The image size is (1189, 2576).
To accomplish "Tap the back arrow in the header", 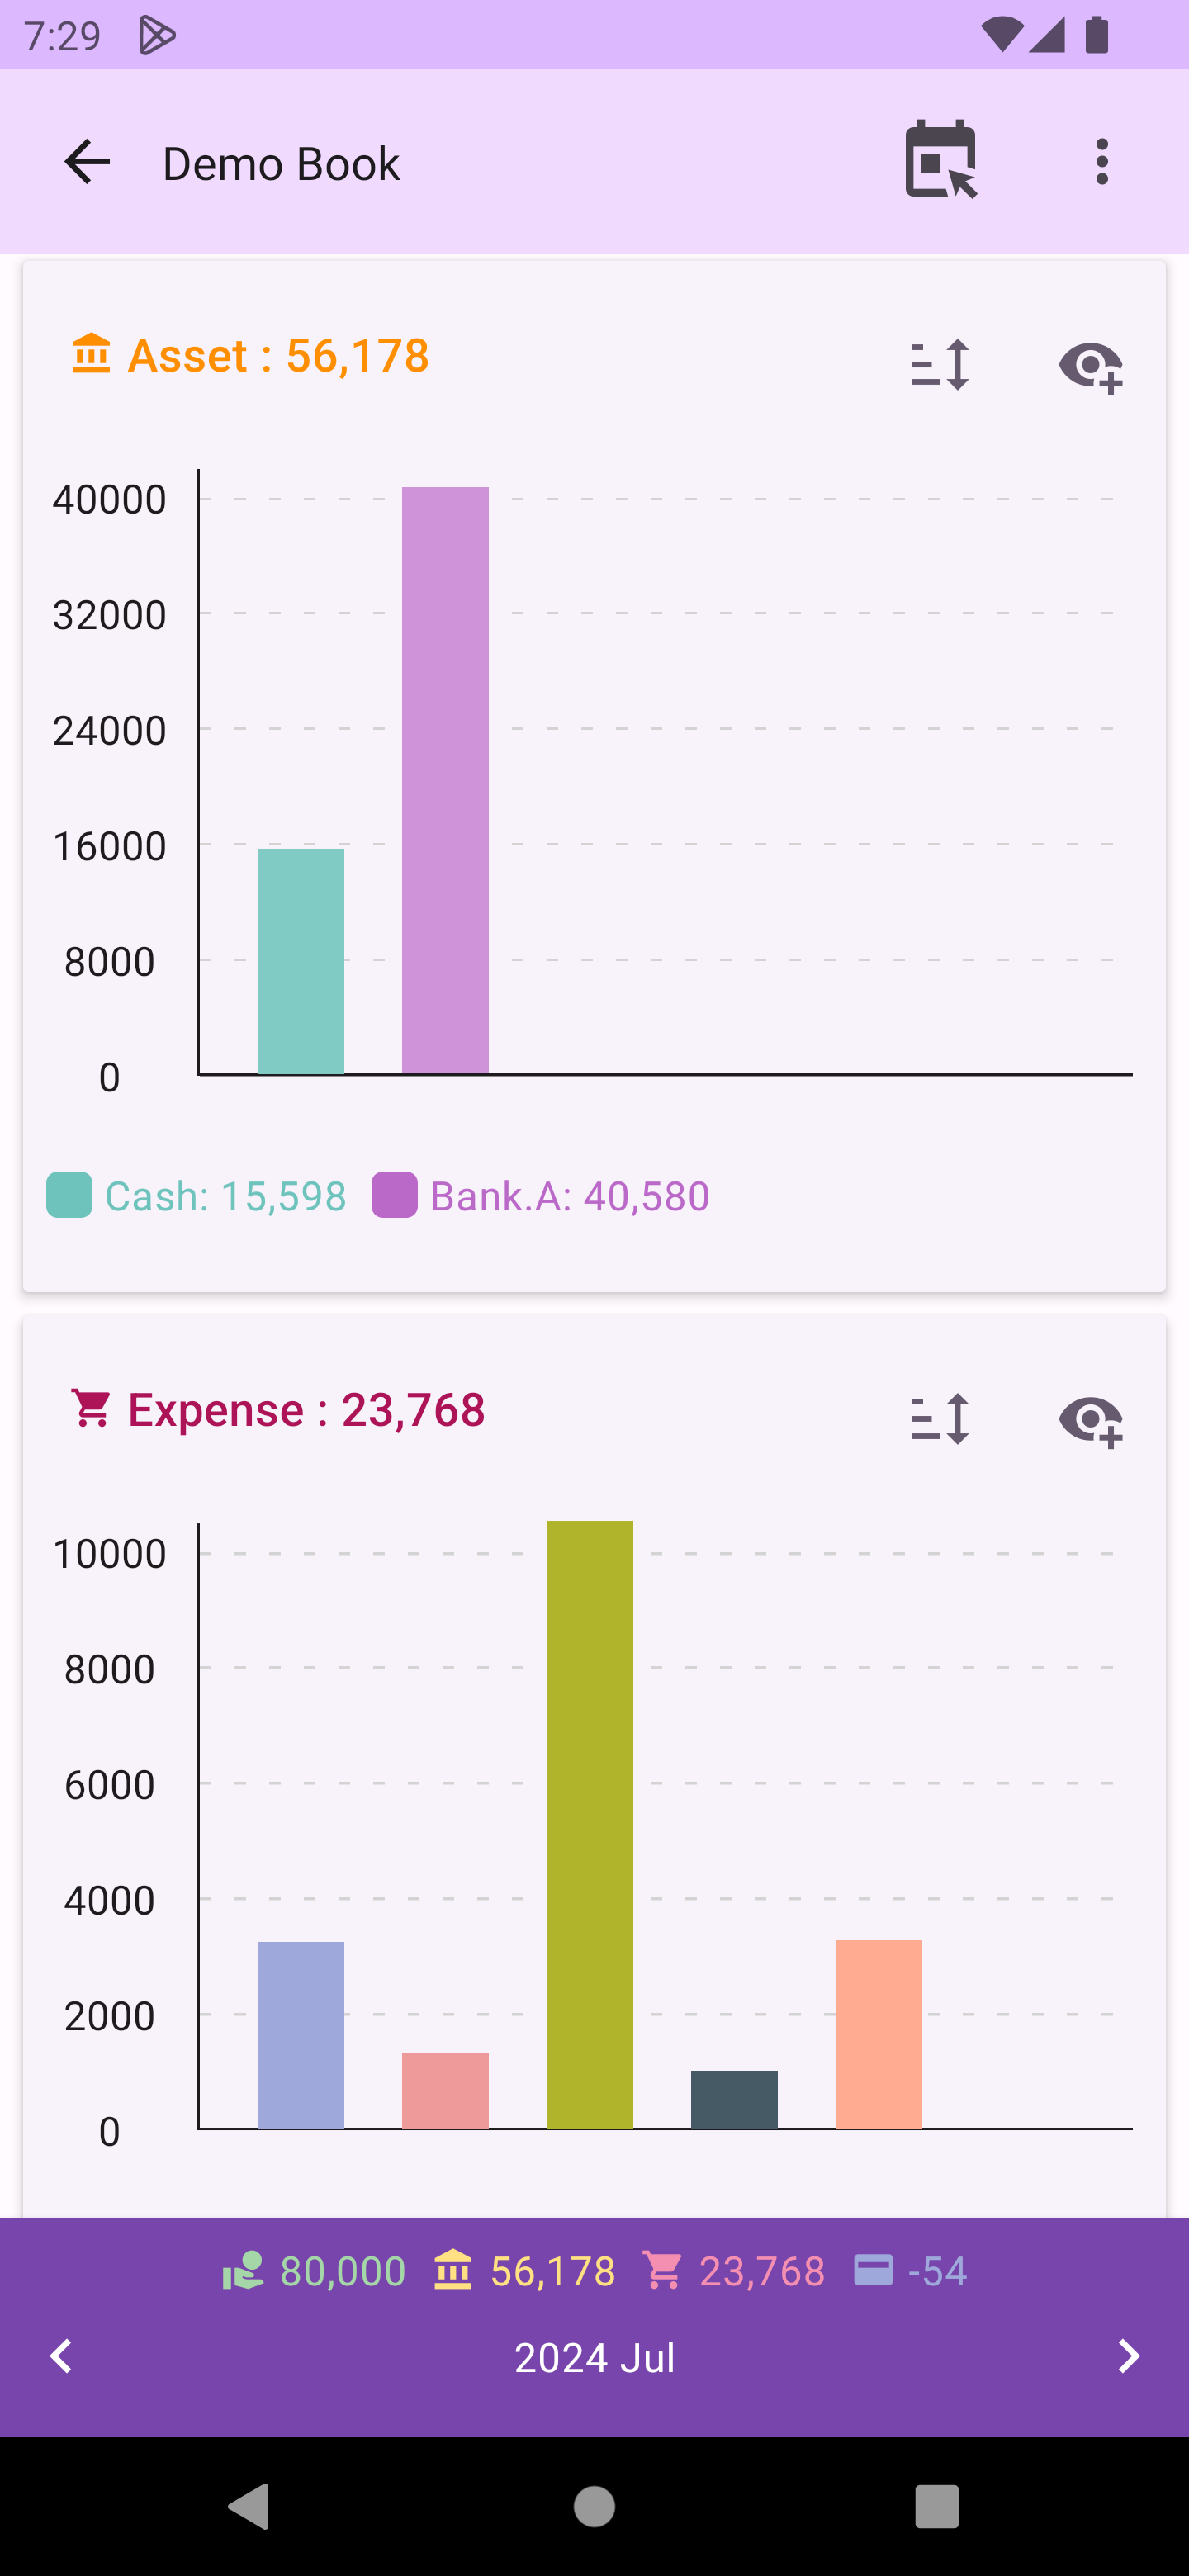I will [87, 162].
